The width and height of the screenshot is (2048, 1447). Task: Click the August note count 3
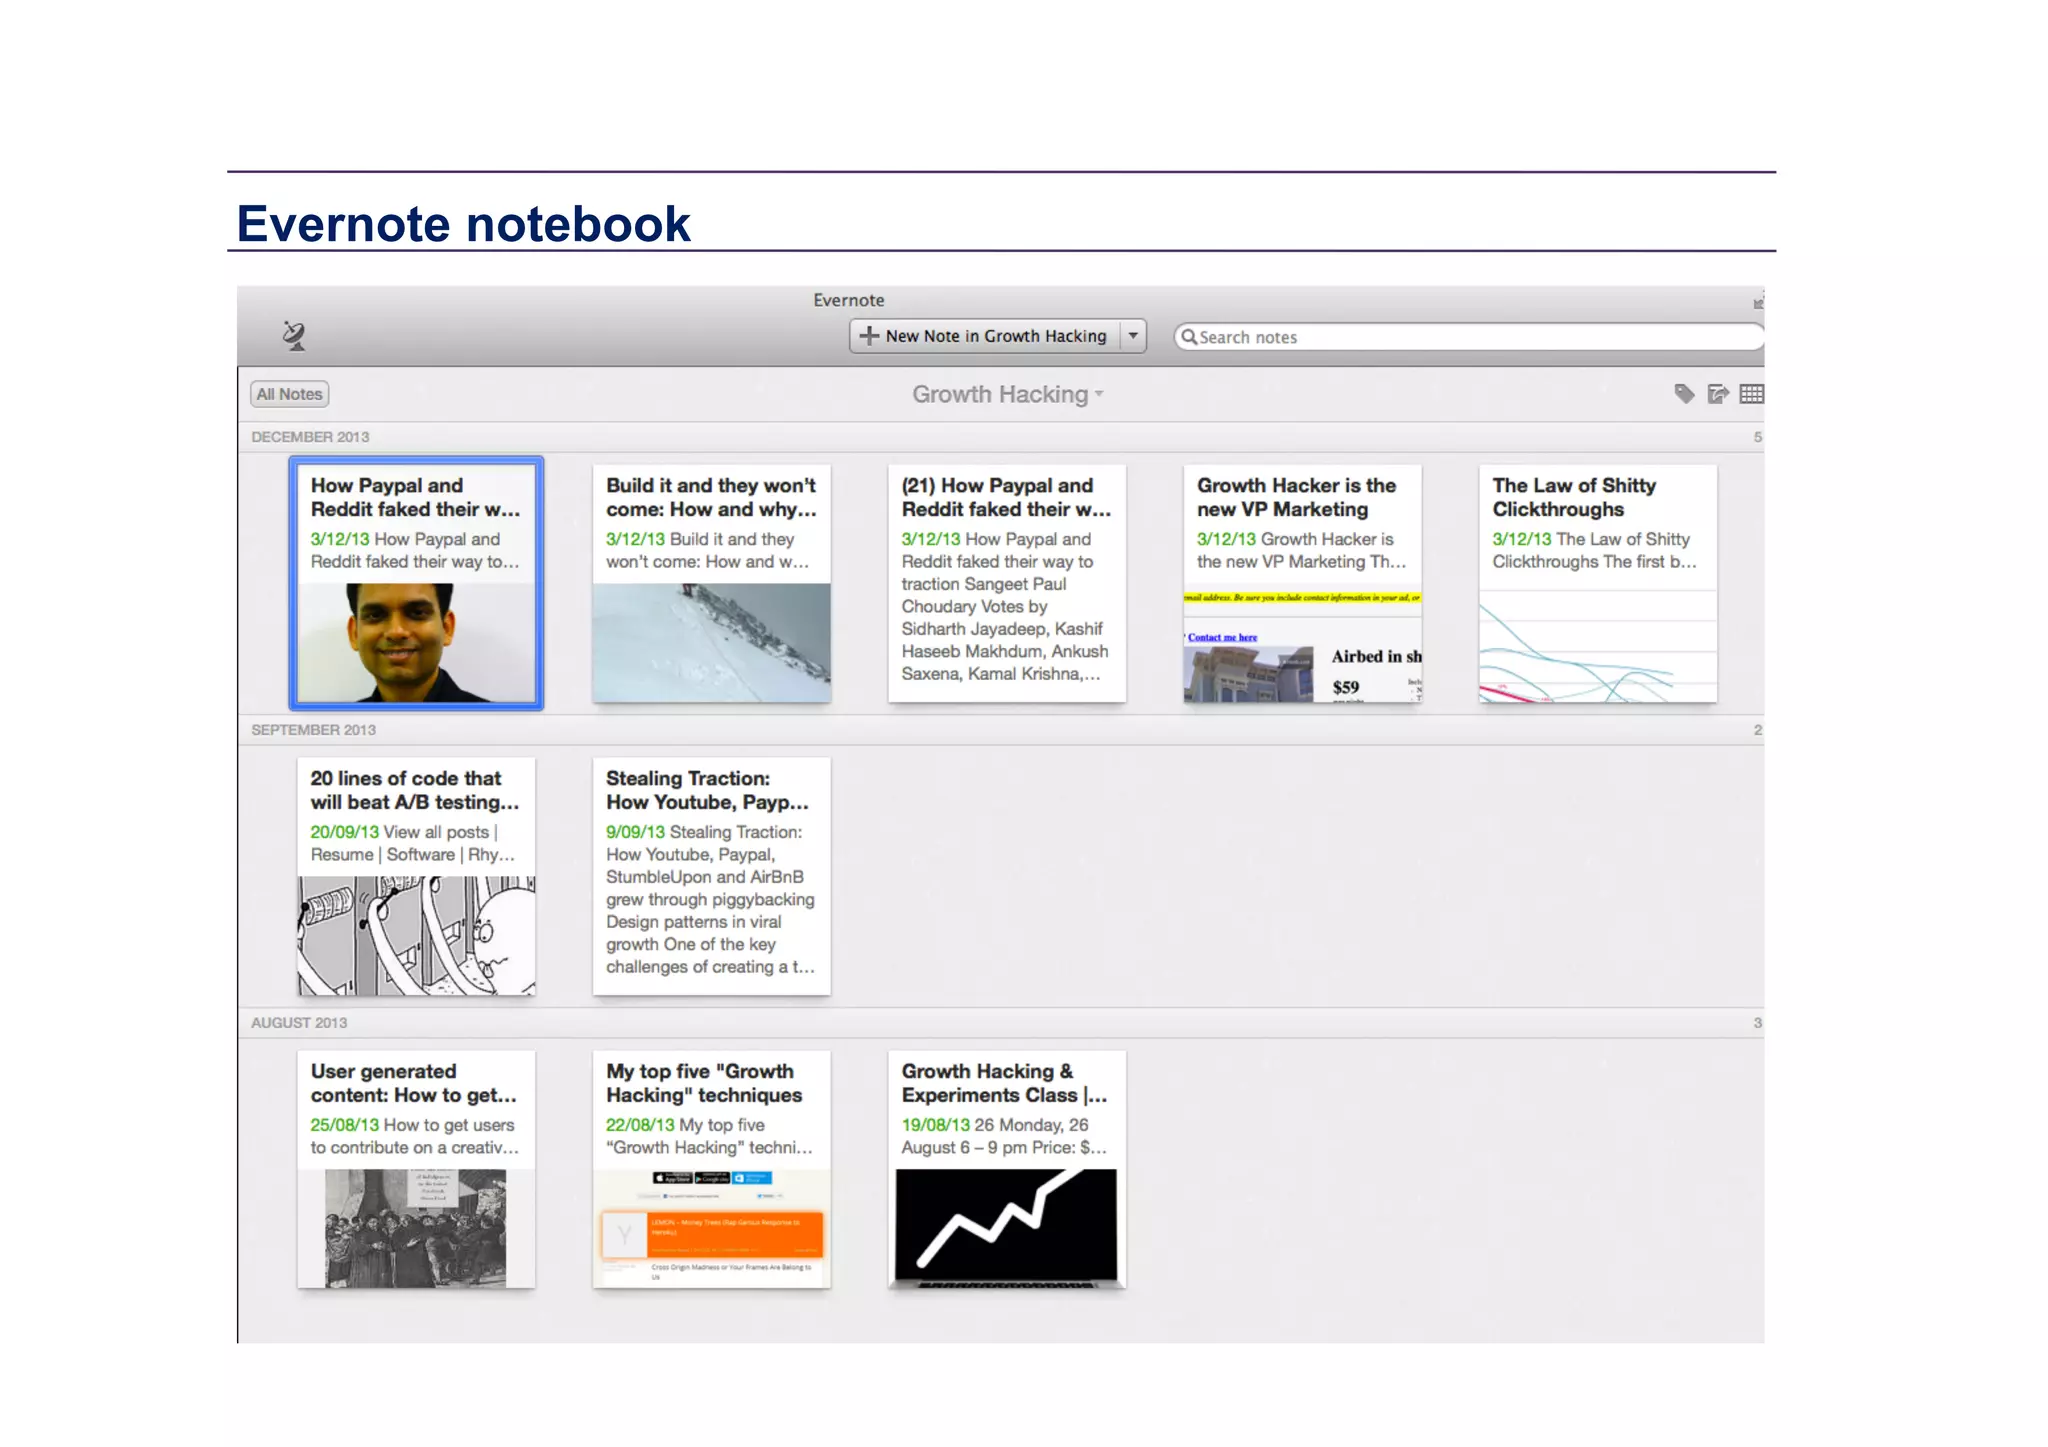point(1757,1023)
